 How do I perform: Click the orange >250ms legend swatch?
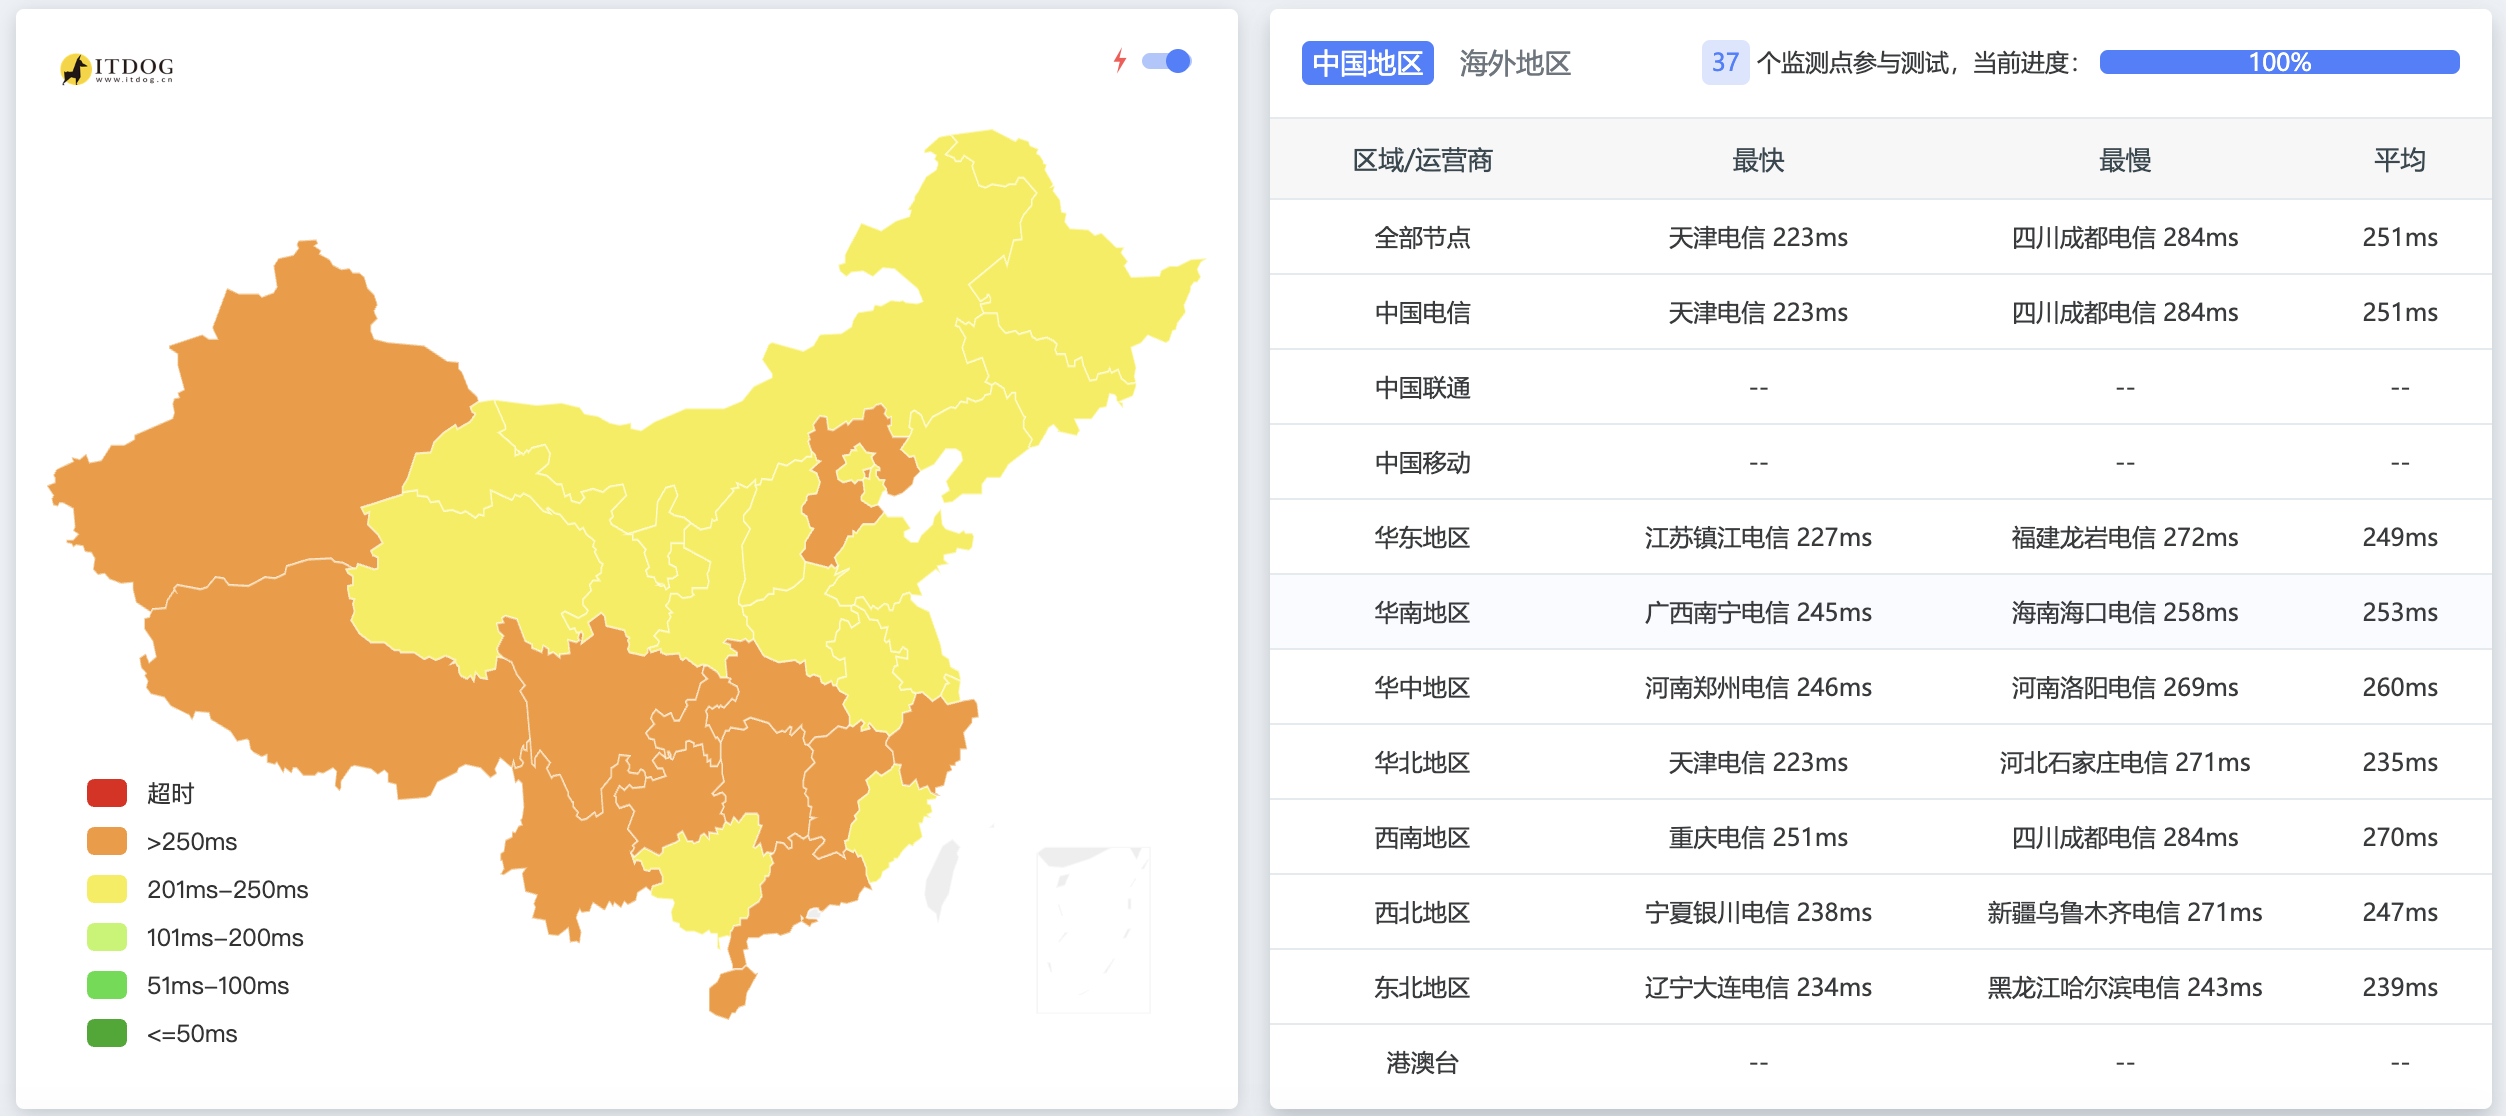click(x=107, y=841)
